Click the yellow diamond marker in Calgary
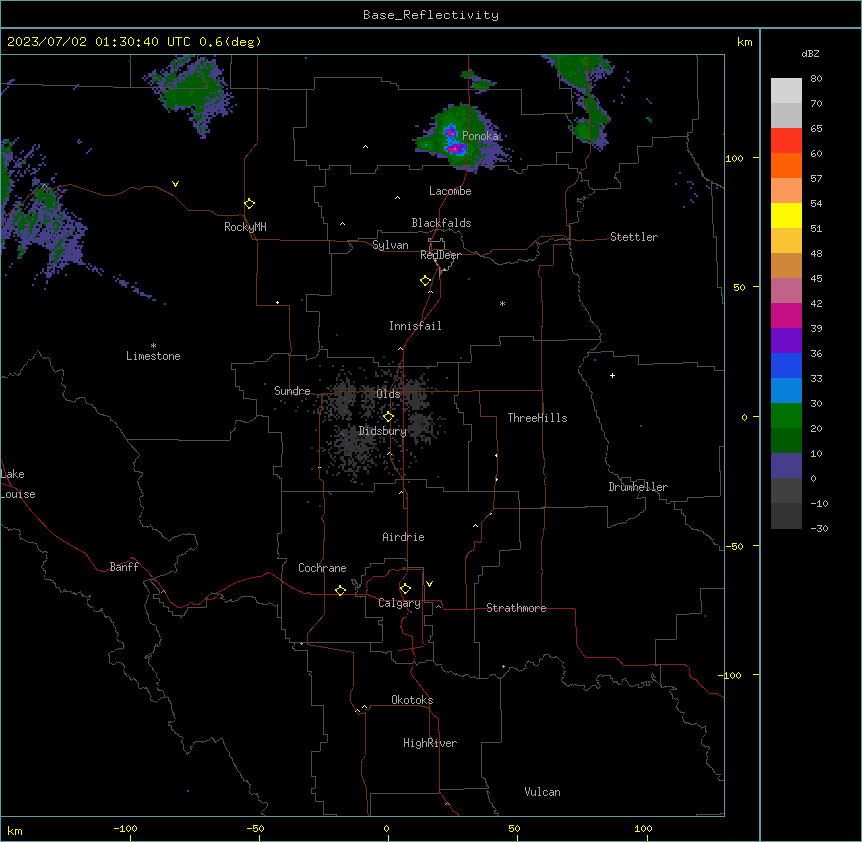Image resolution: width=862 pixels, height=842 pixels. coord(405,589)
